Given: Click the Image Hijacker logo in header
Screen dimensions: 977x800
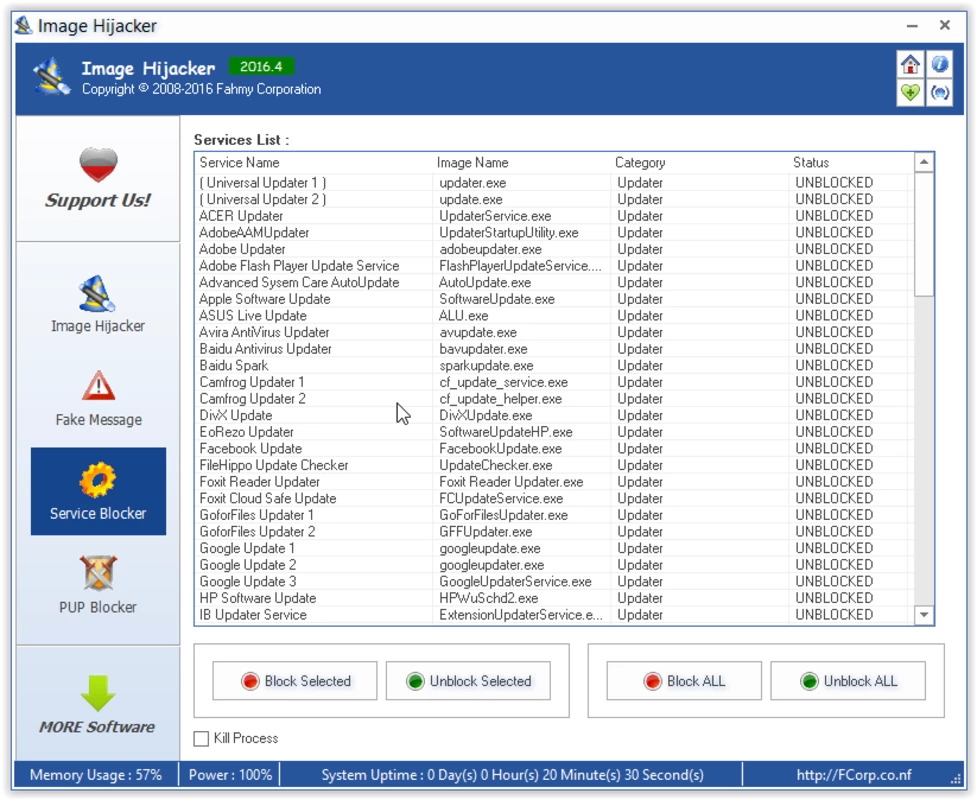Looking at the screenshot, I should click(x=51, y=77).
